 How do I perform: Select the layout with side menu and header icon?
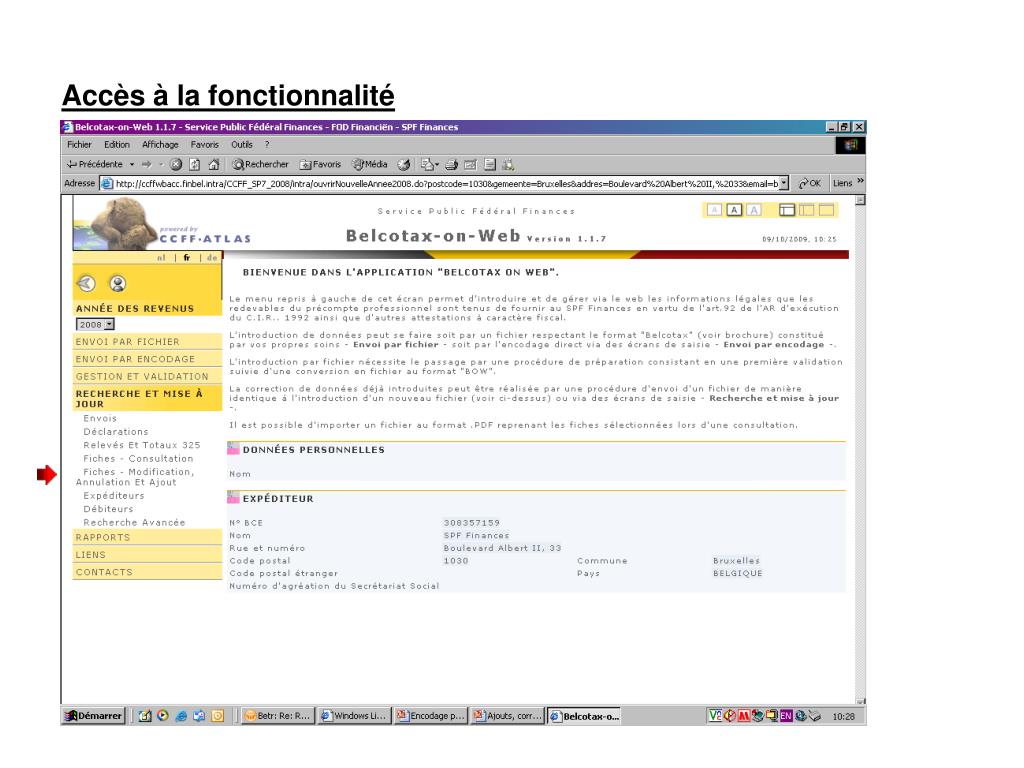787,210
